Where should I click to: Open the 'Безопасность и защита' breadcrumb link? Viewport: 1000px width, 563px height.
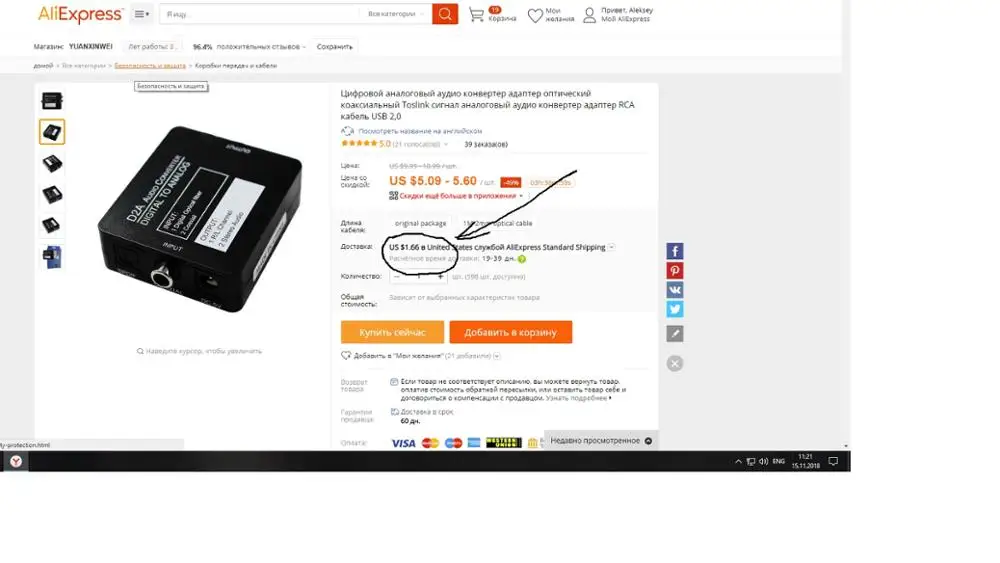pos(150,66)
